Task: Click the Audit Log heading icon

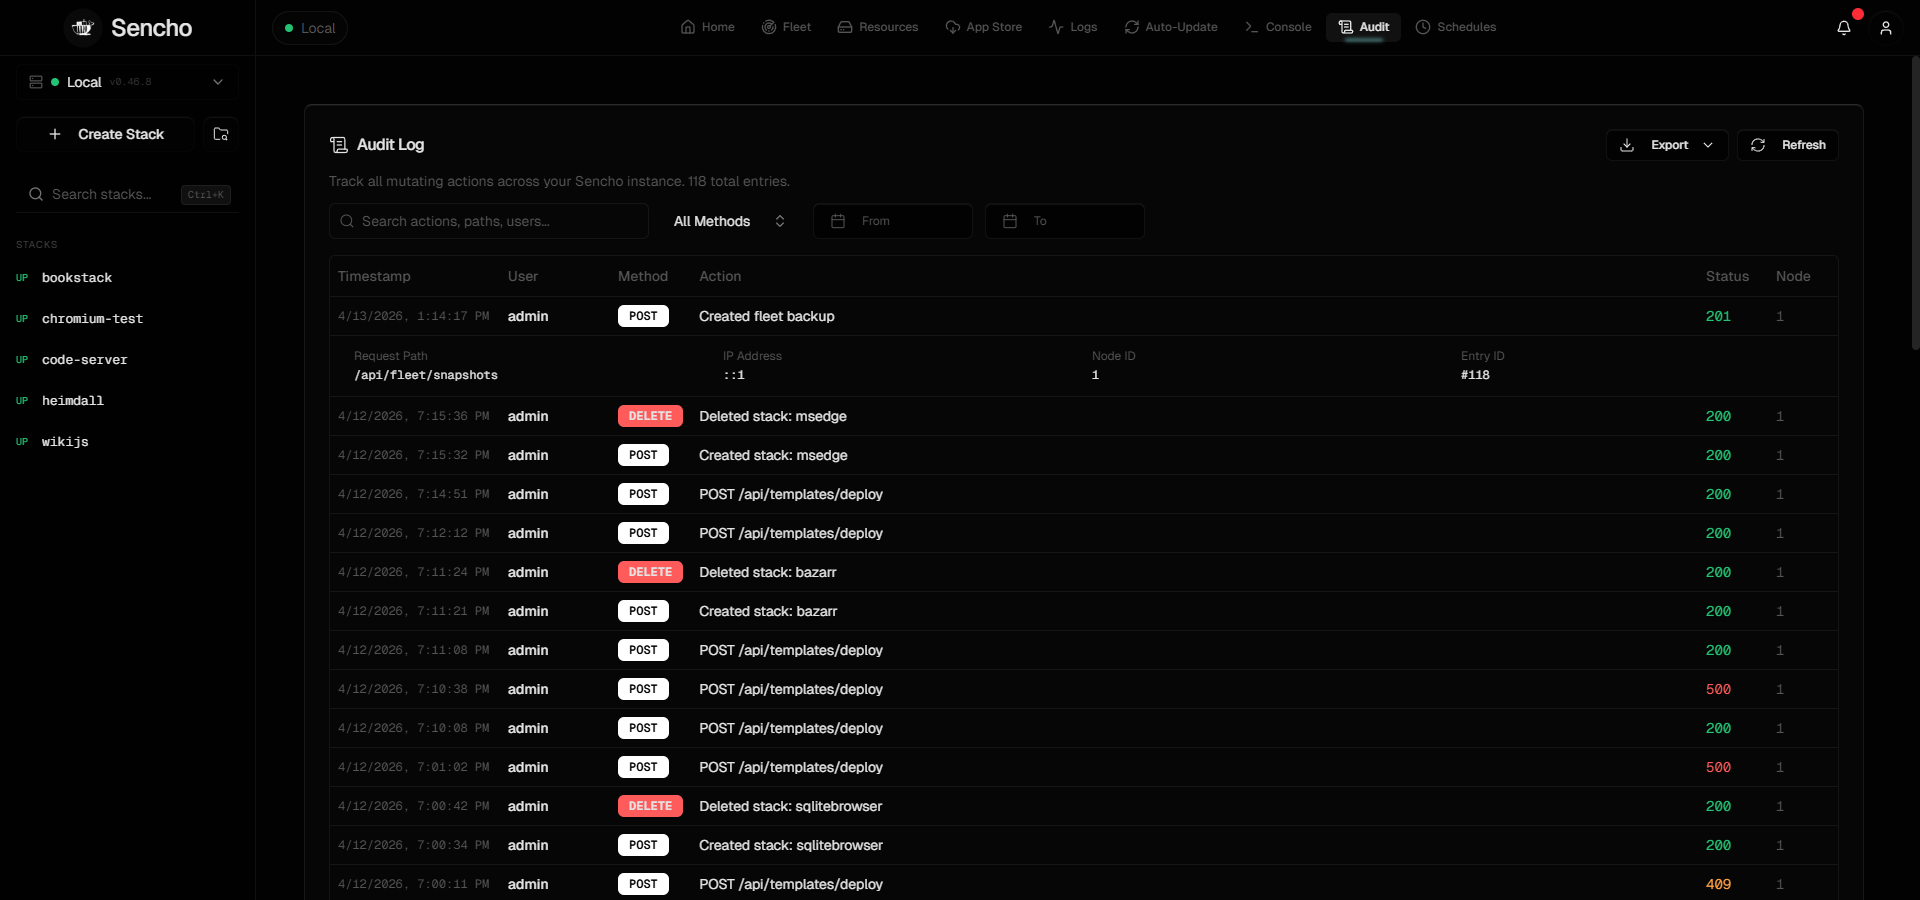Action: [339, 145]
